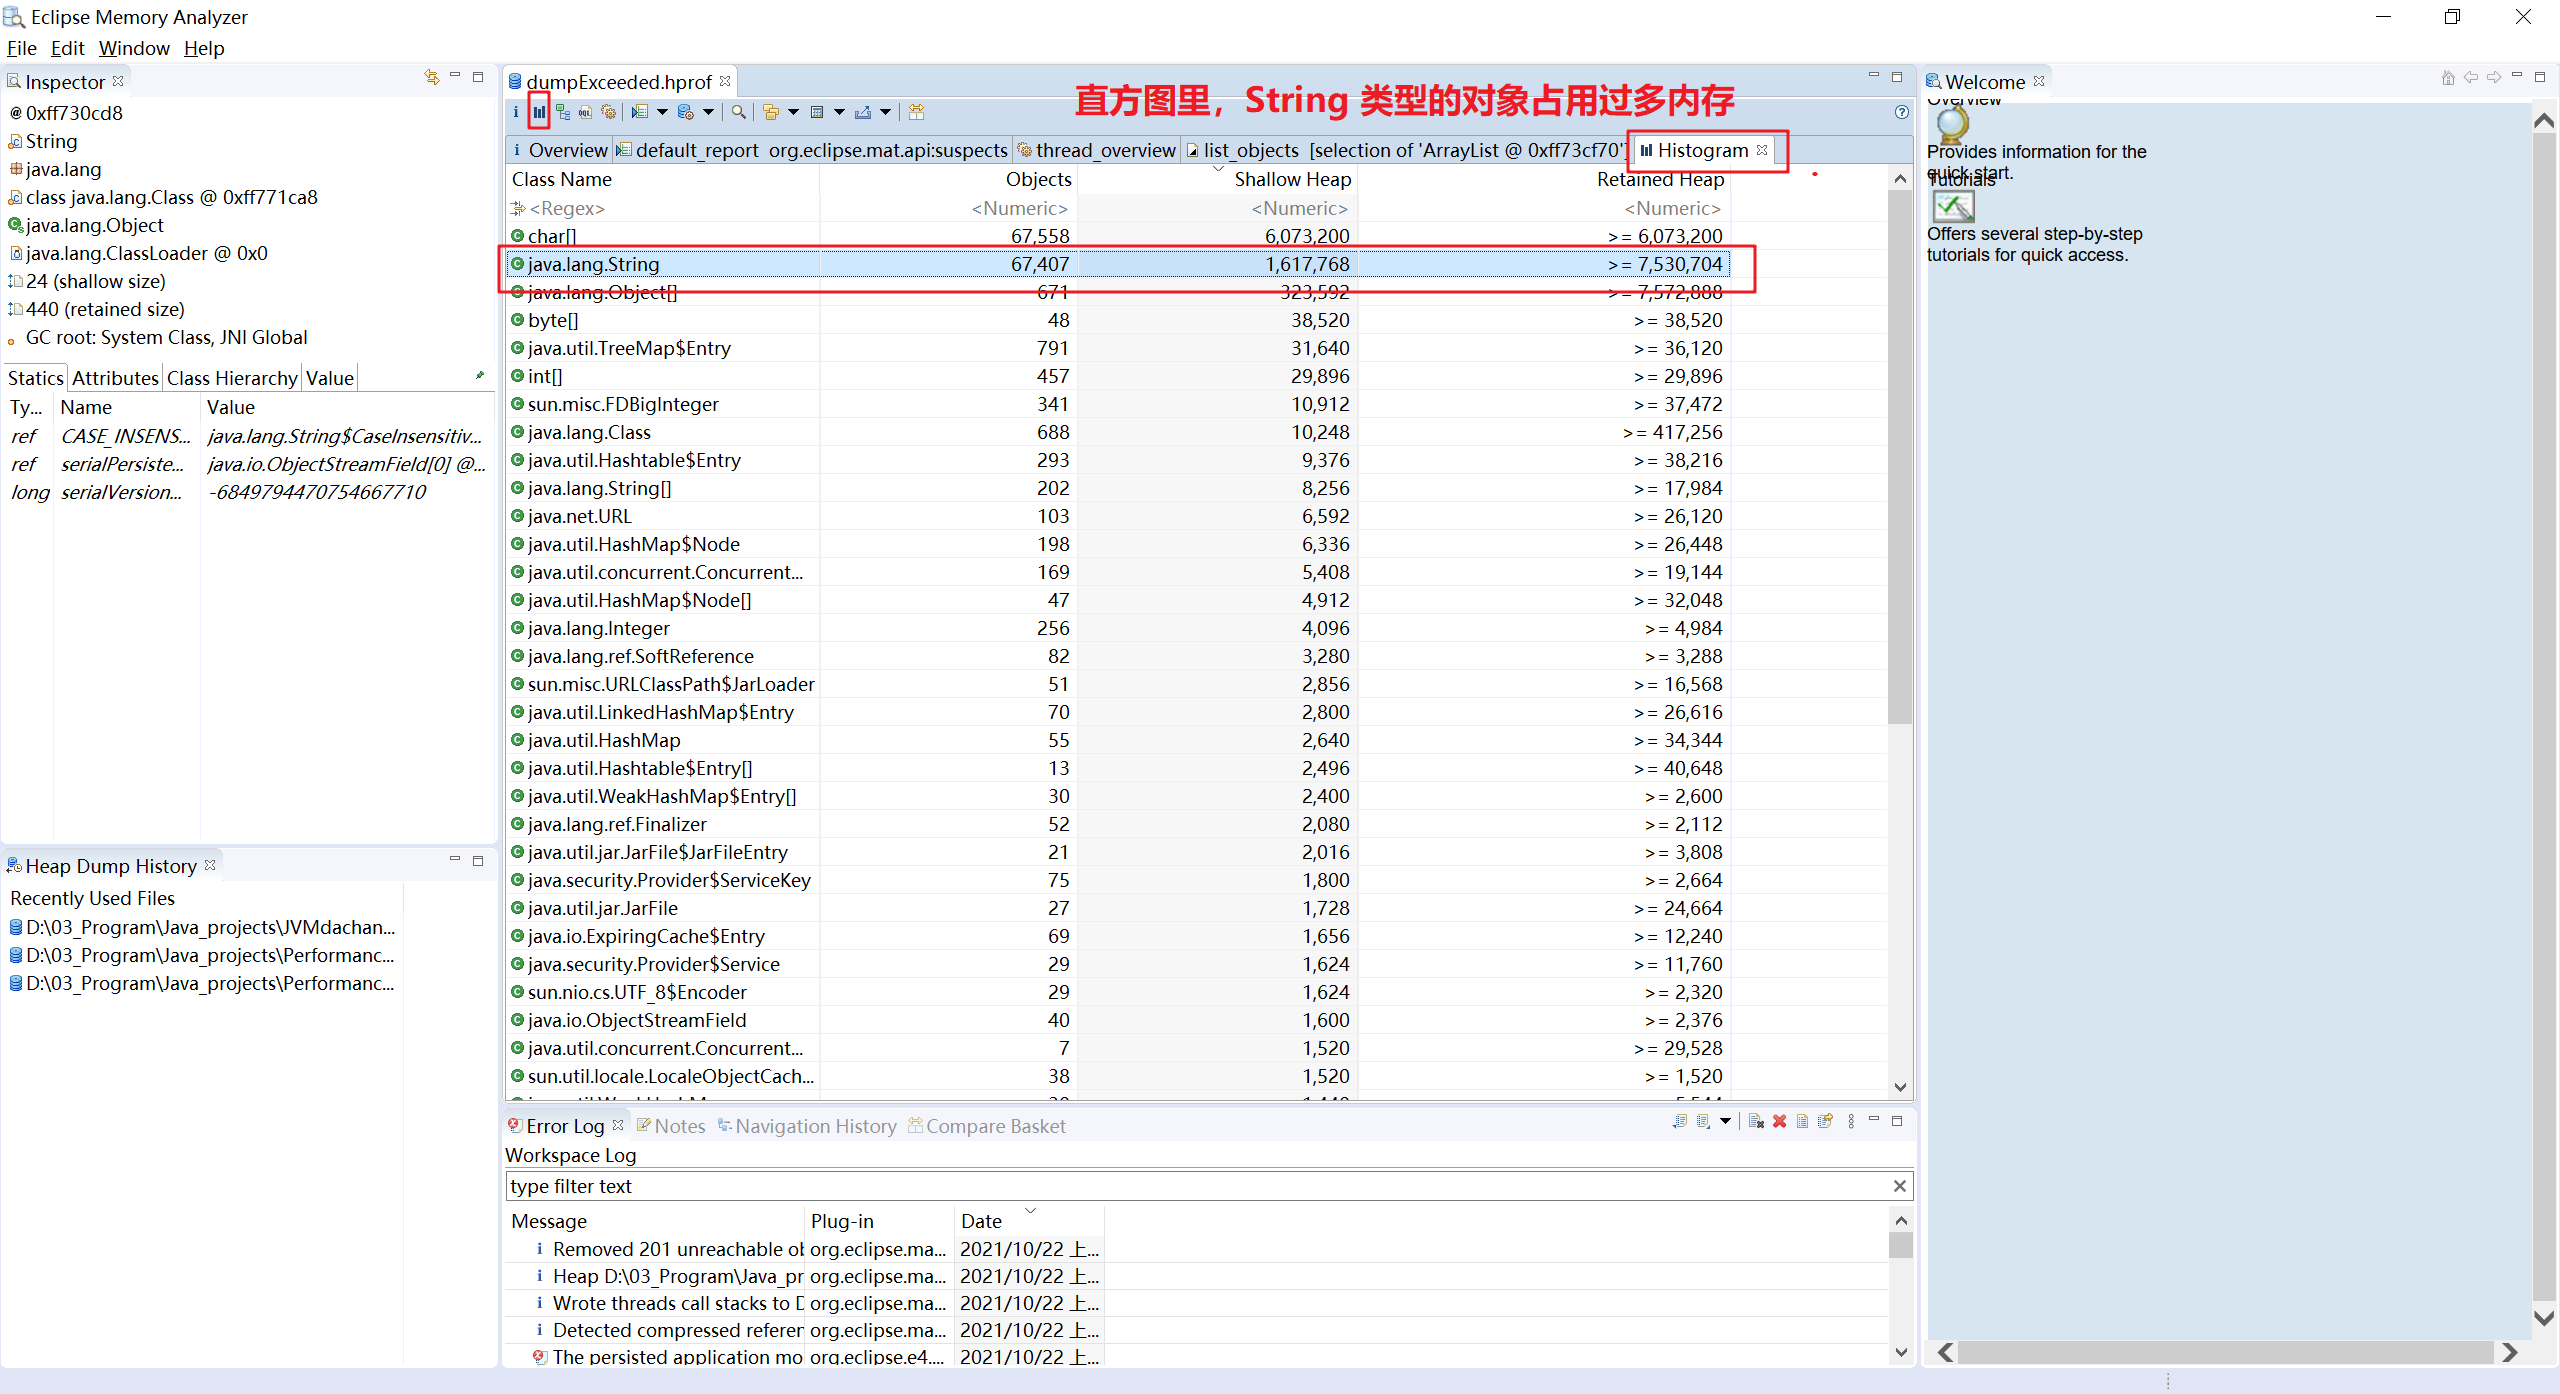Switch to the Navigation History tab
Viewport: 2560px width, 1394px height.
pos(807,1126)
